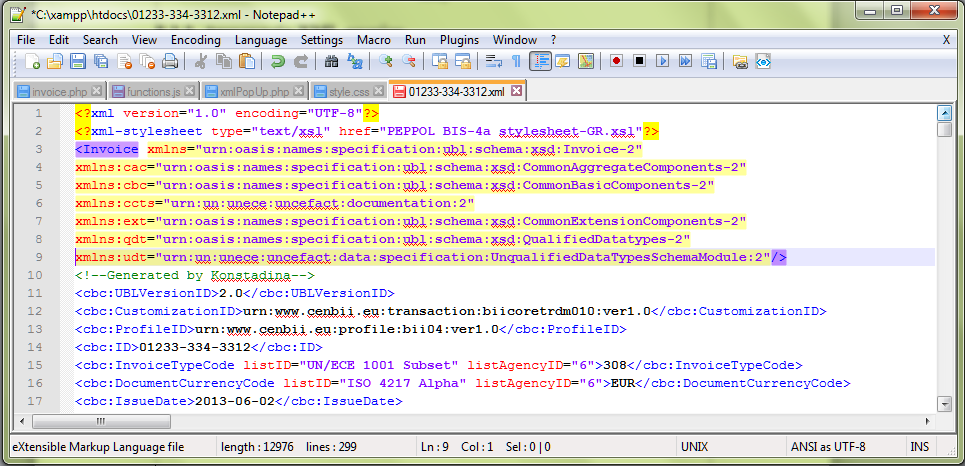Close the style.css tab
The height and width of the screenshot is (466, 965).
pyautogui.click(x=378, y=92)
